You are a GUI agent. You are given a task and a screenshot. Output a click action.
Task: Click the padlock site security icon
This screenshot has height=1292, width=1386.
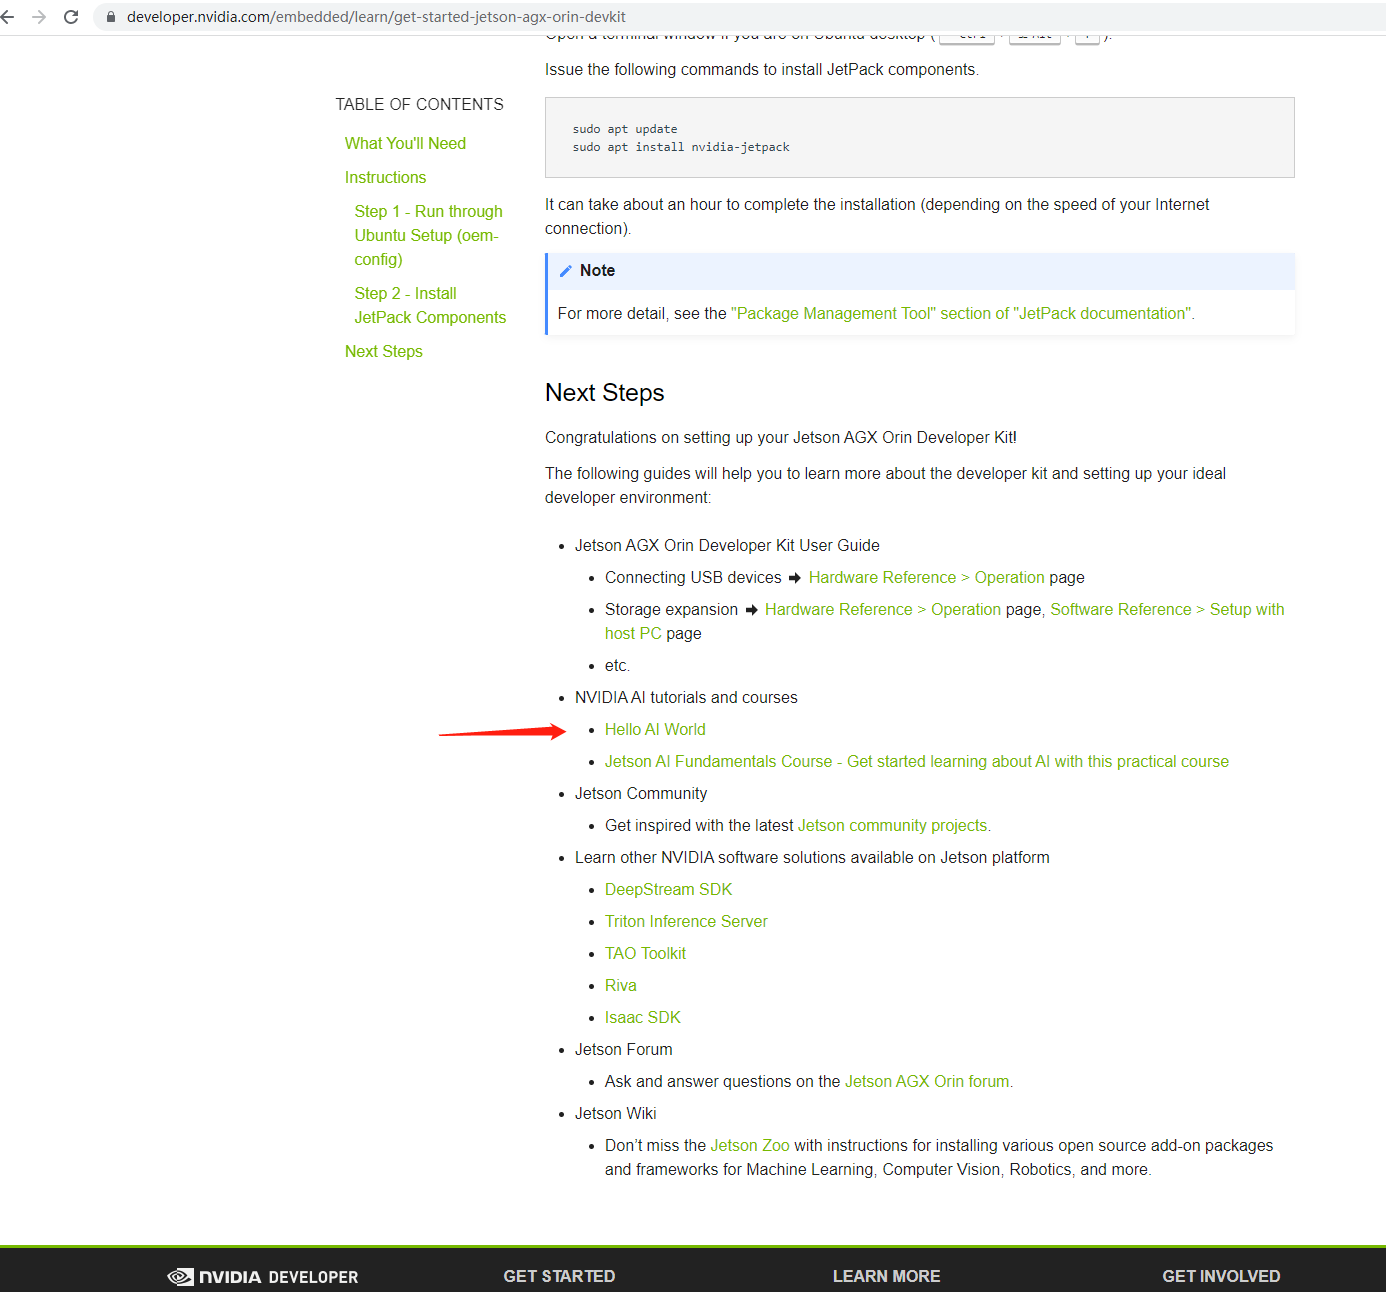(x=111, y=17)
